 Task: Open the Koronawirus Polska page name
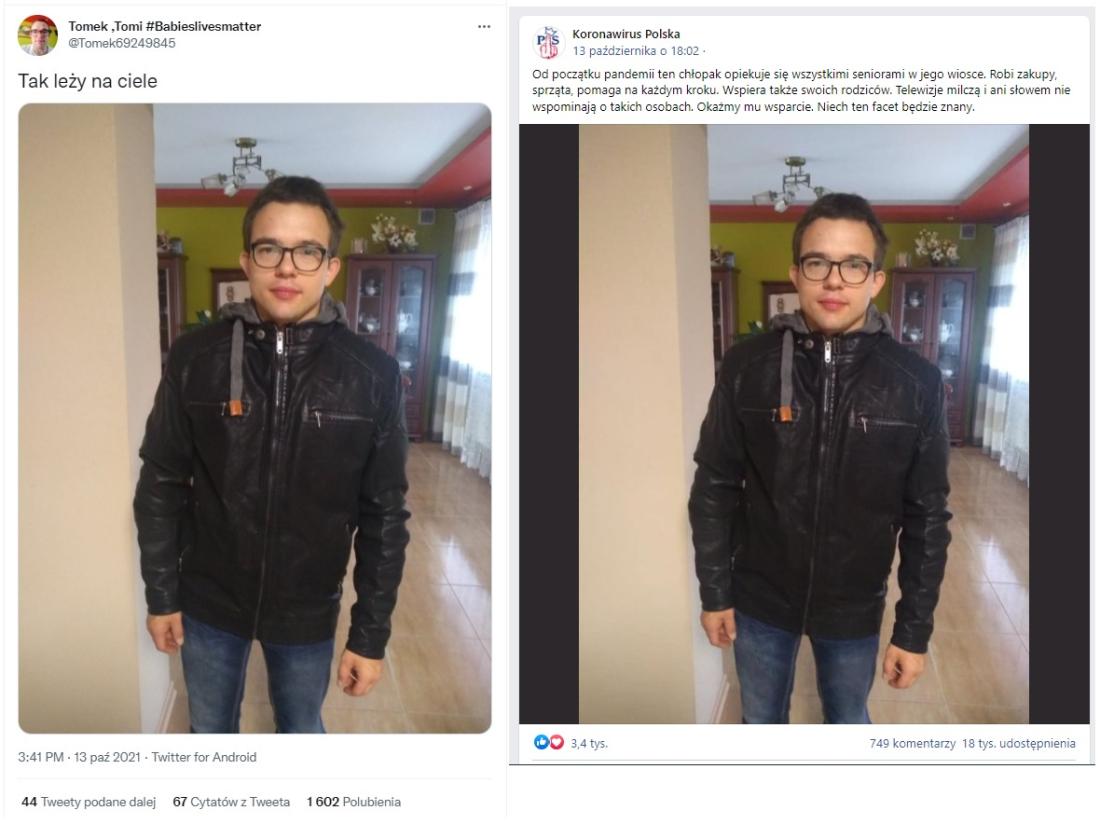click(x=626, y=34)
